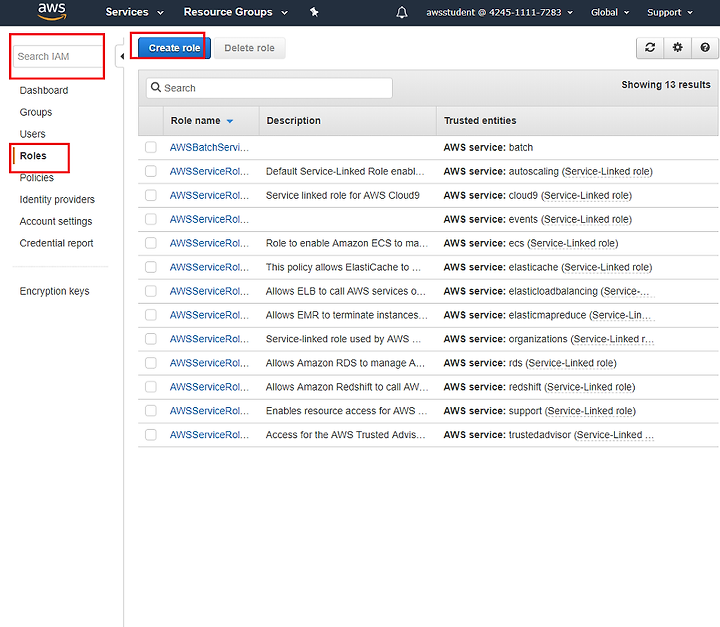The height and width of the screenshot is (627, 720).
Task: Open the role for redshift service
Action: point(209,387)
